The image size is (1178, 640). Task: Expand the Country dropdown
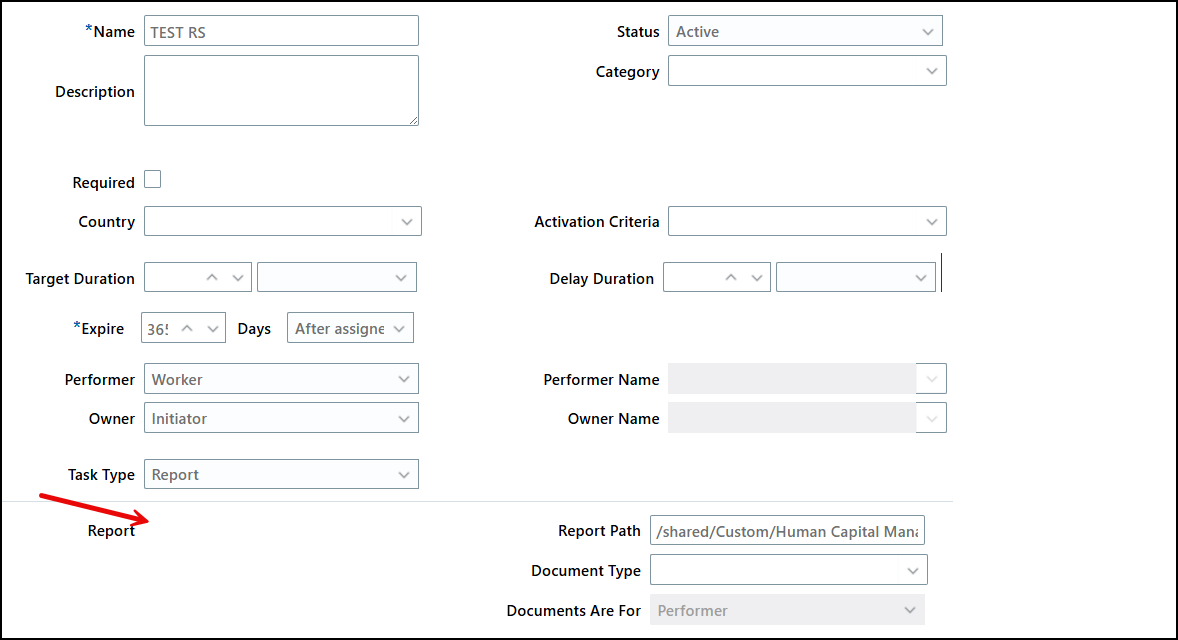click(282, 222)
